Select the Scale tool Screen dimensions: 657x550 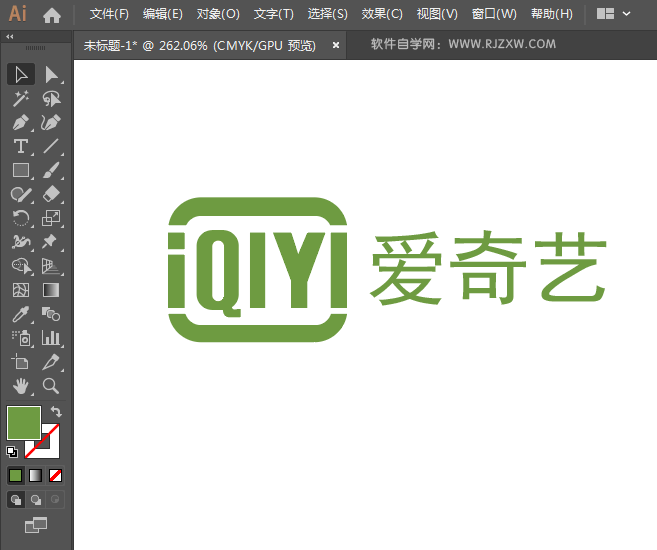pyautogui.click(x=51, y=218)
